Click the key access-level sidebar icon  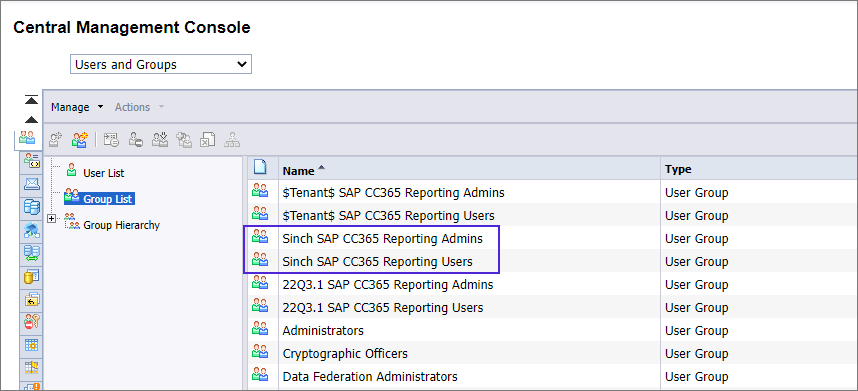32,322
